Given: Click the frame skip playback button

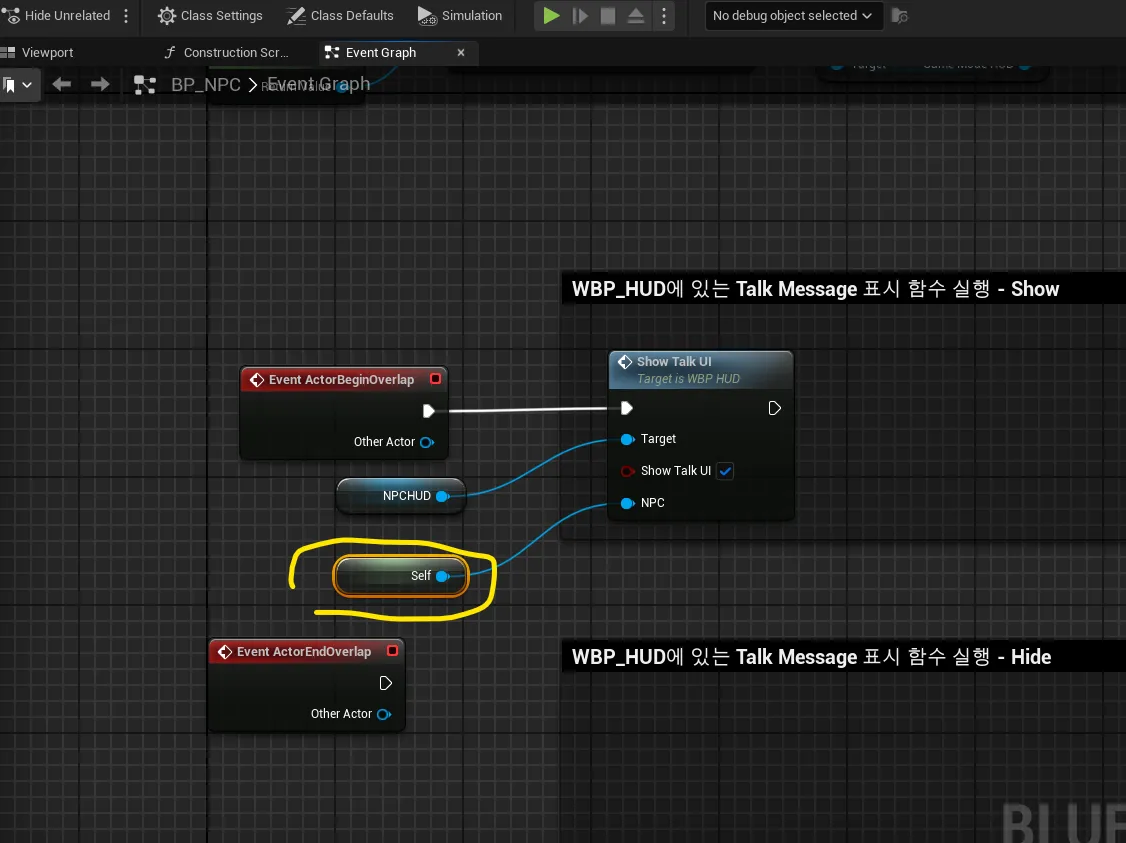Looking at the screenshot, I should [580, 16].
